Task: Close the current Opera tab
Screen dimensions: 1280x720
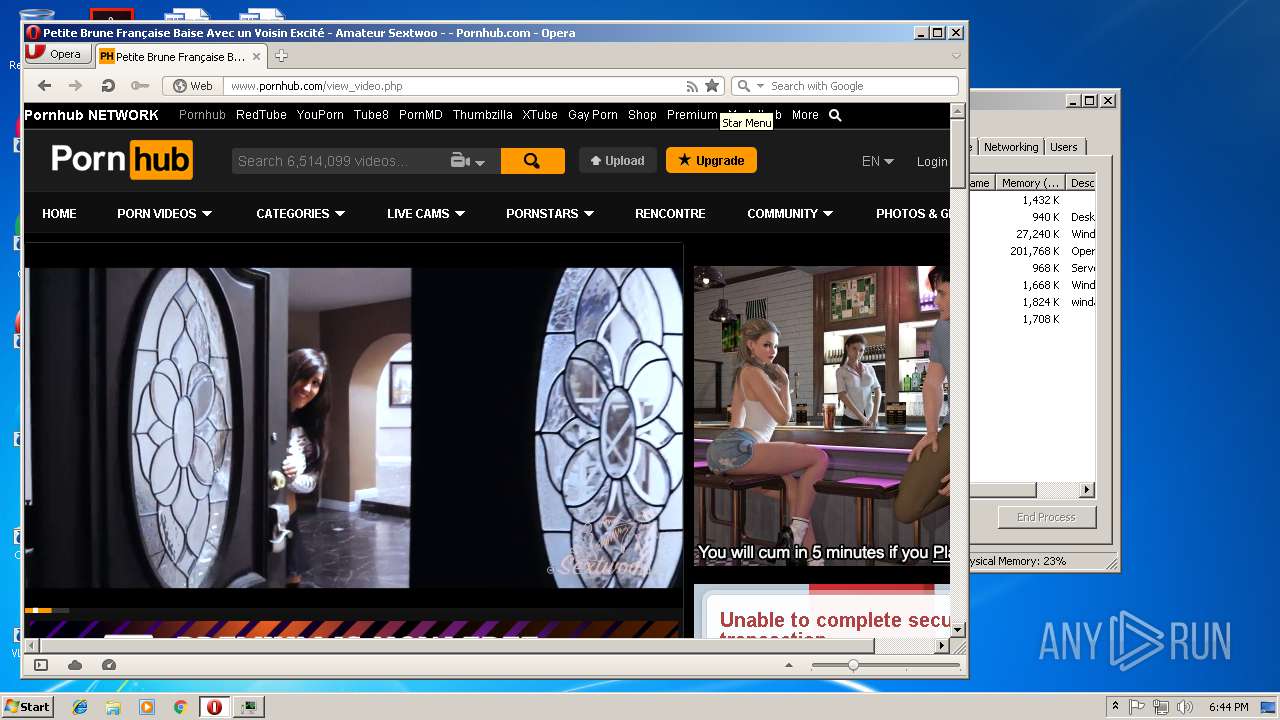Action: point(256,57)
